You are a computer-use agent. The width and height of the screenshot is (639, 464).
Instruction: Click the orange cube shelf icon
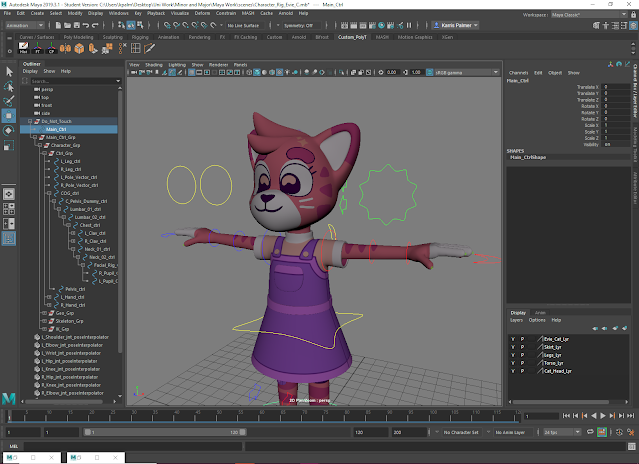click(79, 48)
